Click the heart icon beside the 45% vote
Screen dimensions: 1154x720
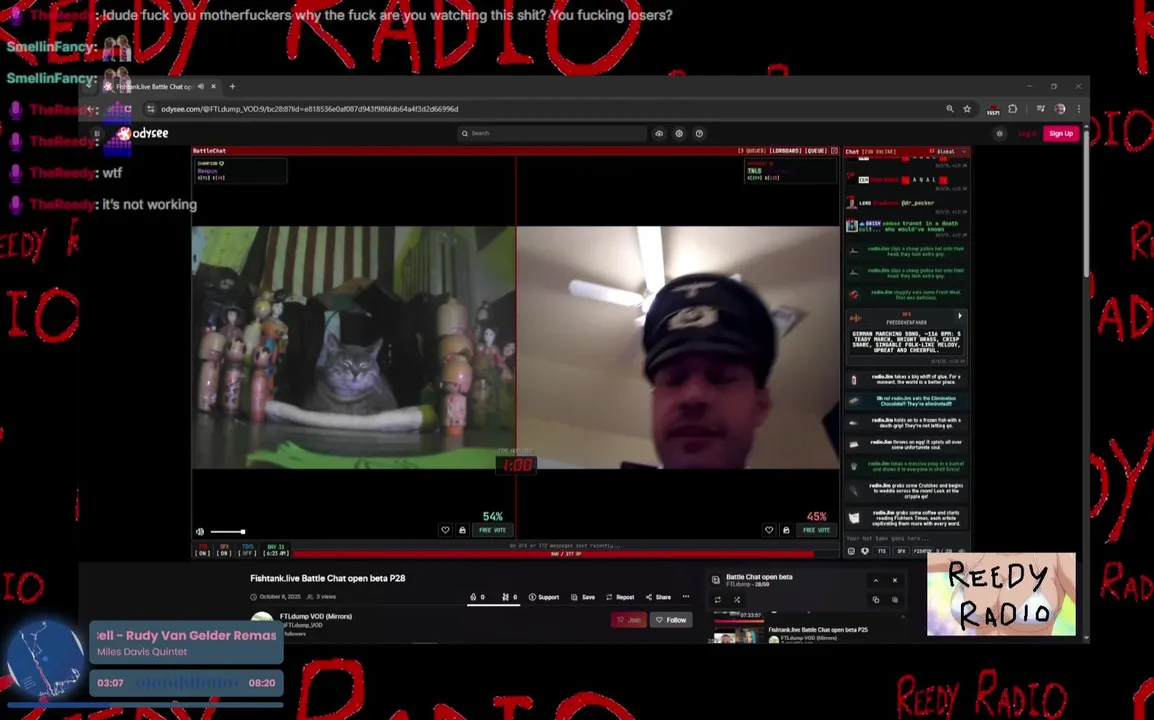[x=769, y=530]
